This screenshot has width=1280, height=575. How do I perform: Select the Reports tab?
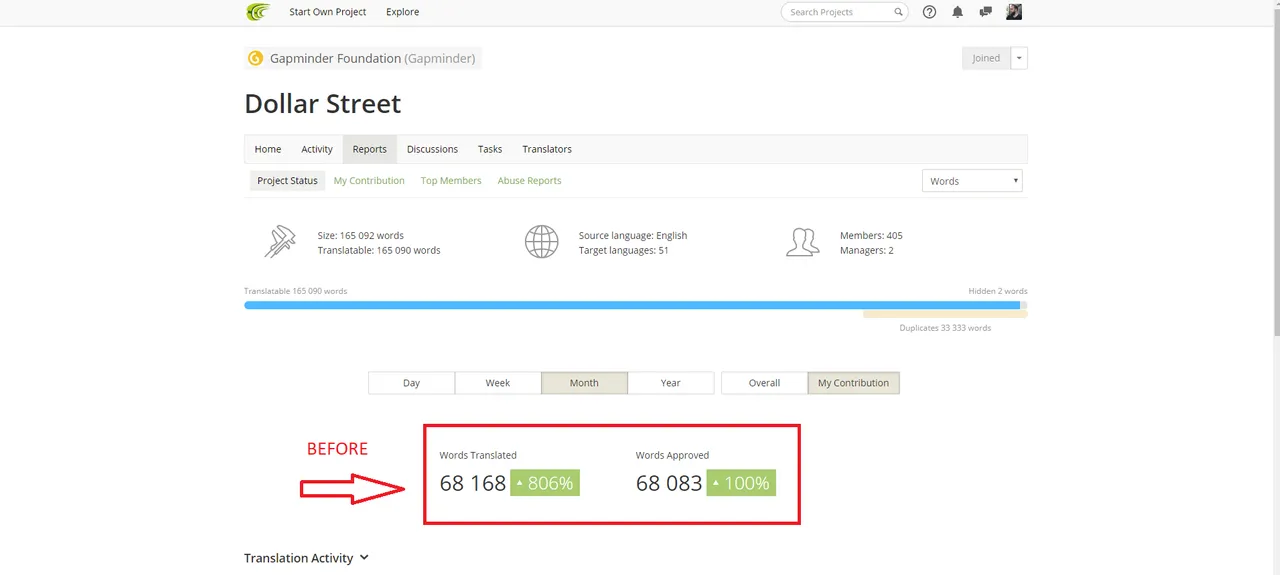pos(370,149)
